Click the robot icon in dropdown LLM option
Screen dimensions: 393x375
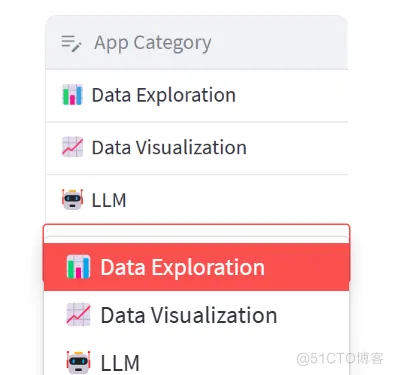click(x=78, y=362)
